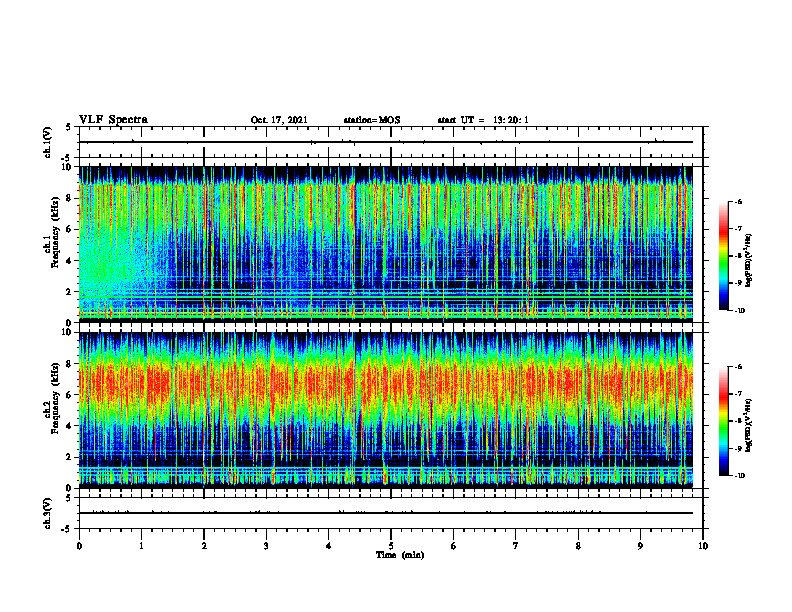Screen dimensions: 792x612
Task: Click time axis tick label '0'
Action: (79, 546)
